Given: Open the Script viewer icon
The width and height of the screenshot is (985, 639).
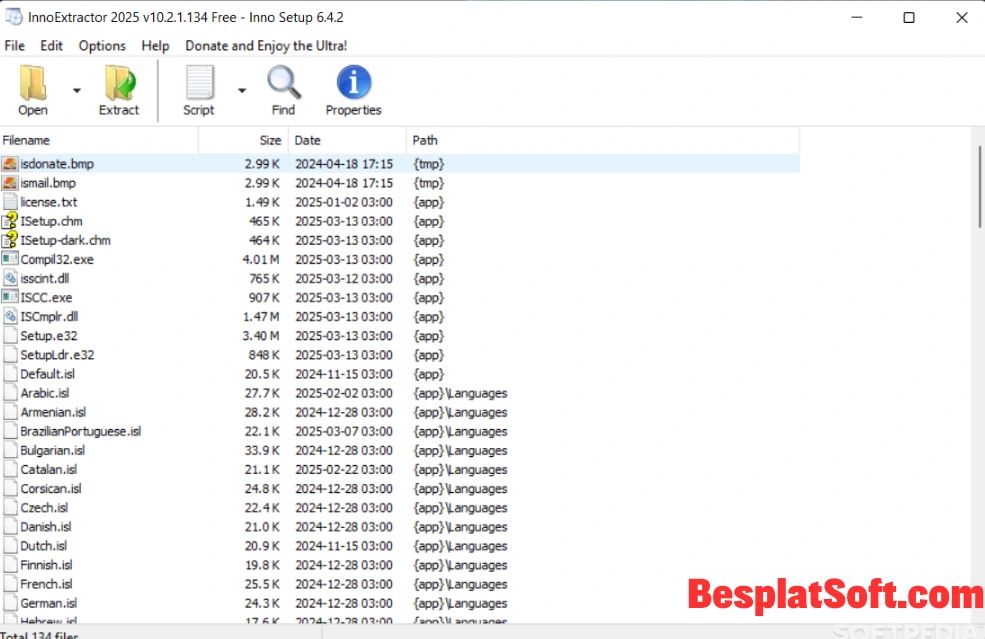Looking at the screenshot, I should [199, 83].
